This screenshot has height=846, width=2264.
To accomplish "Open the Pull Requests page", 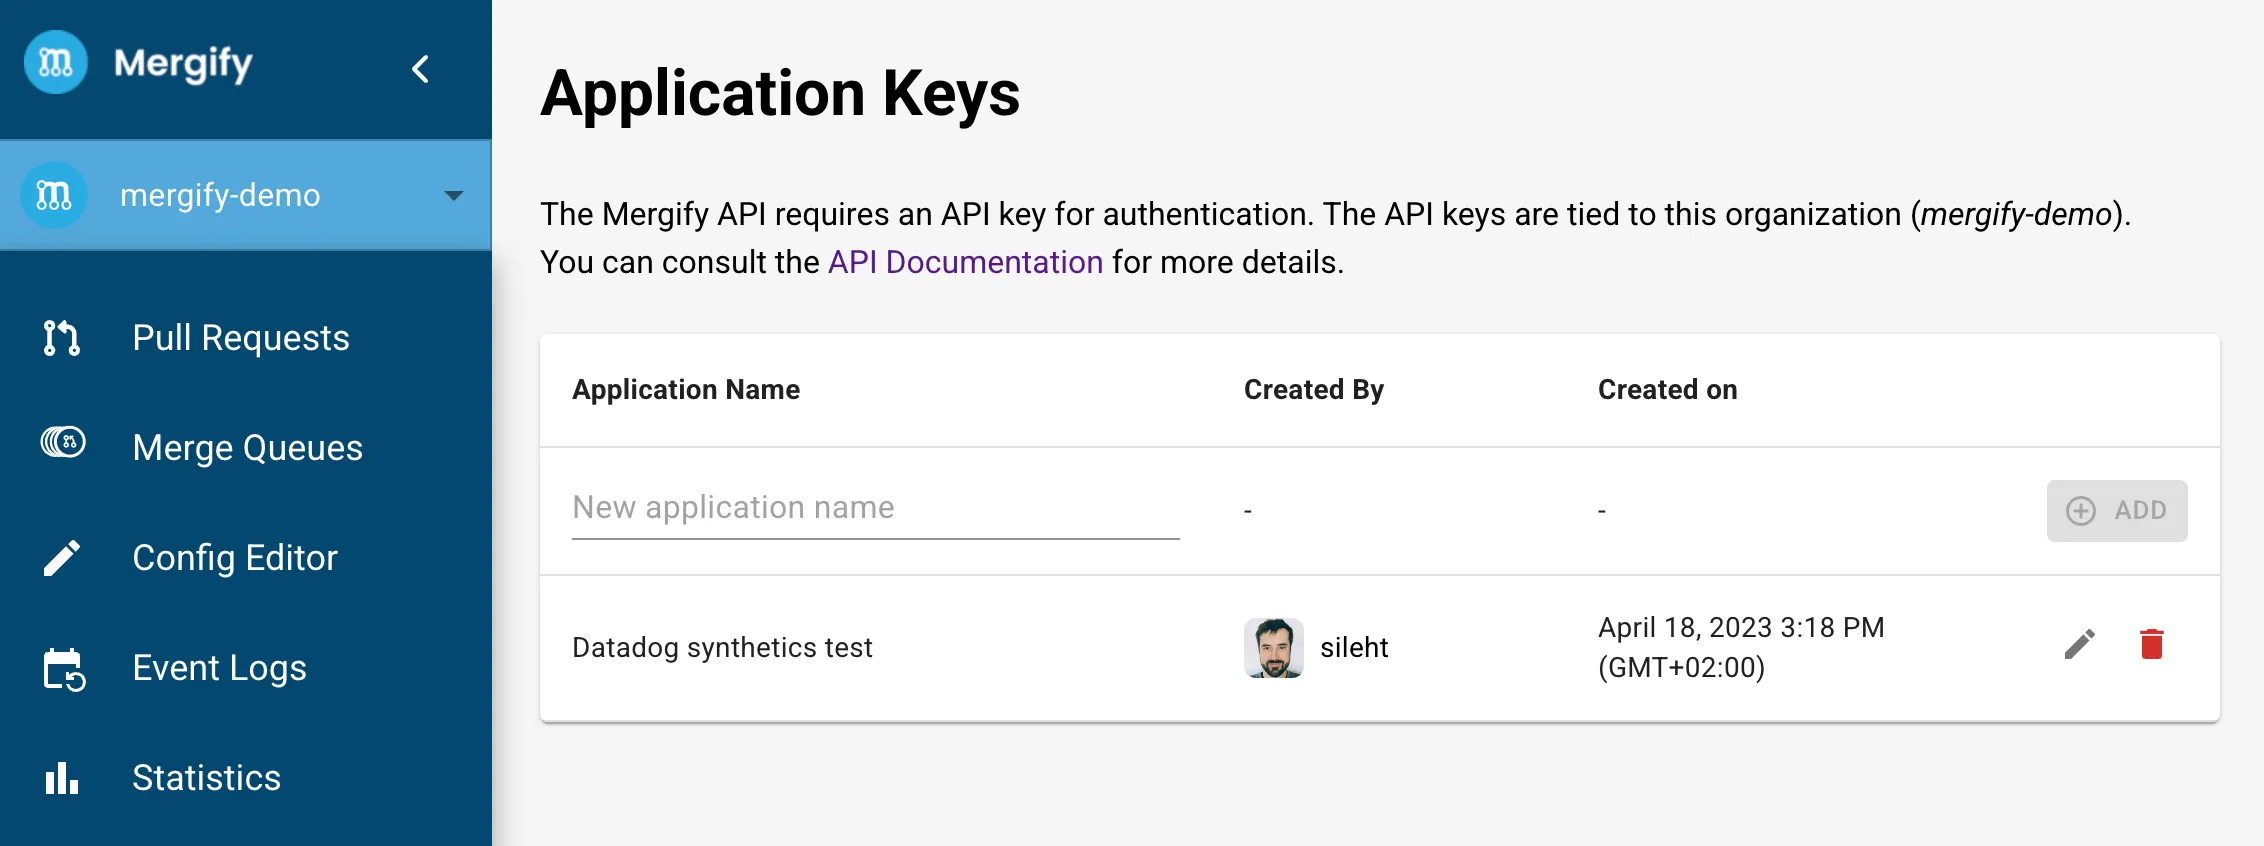I will pos(241,338).
